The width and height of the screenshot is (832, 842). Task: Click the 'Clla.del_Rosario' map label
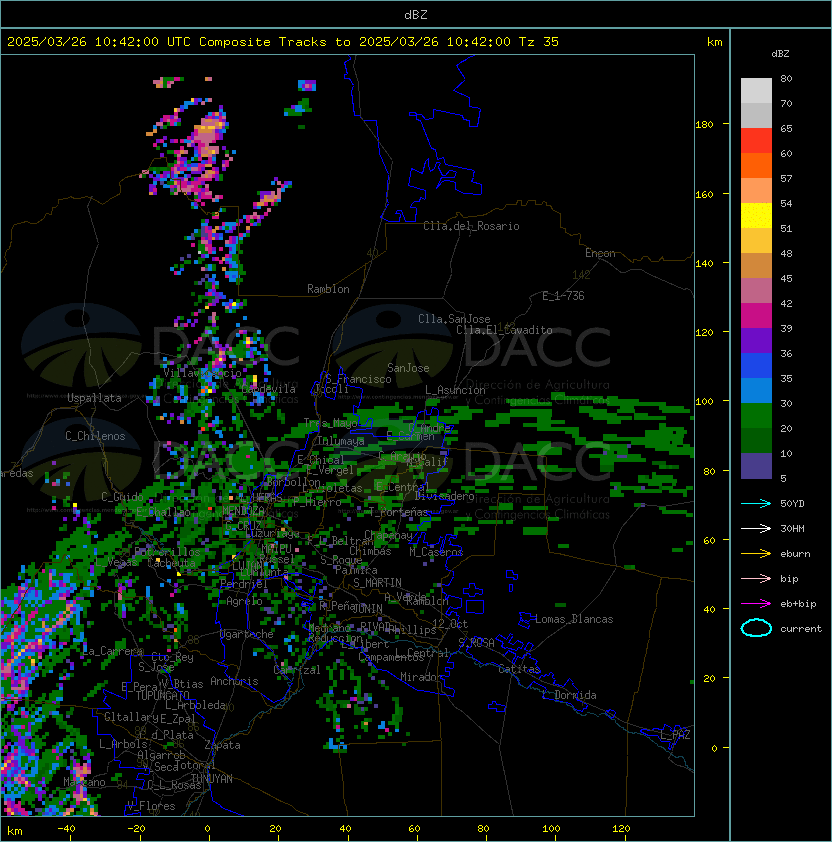pyautogui.click(x=471, y=226)
